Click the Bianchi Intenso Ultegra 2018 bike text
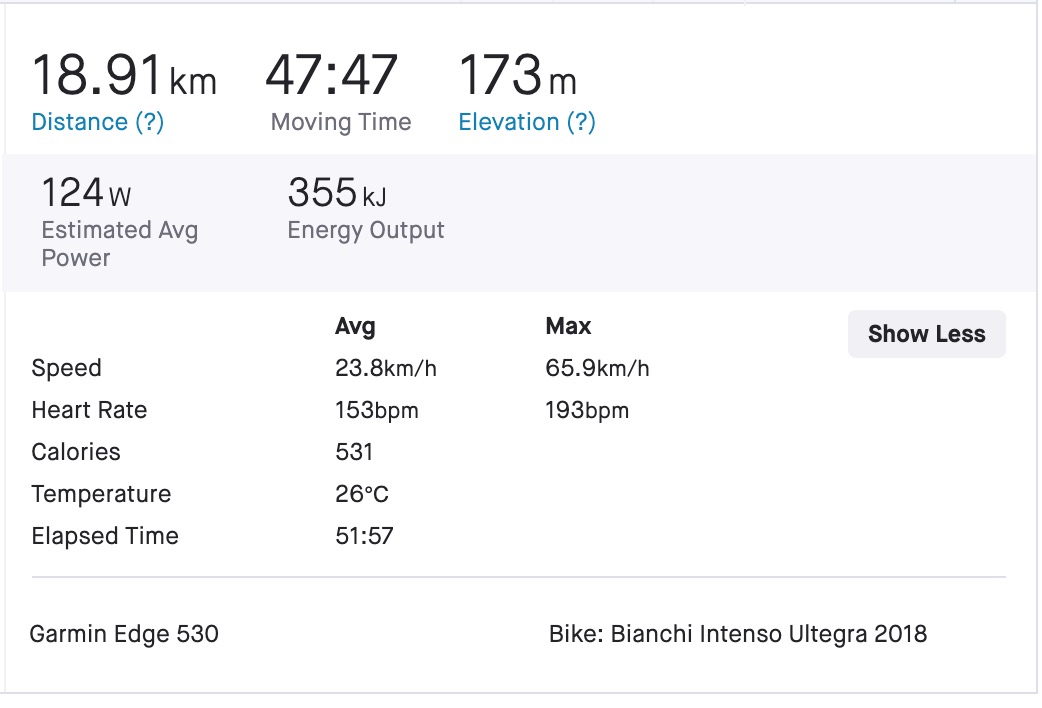This screenshot has width=1042, height=708. (x=769, y=634)
